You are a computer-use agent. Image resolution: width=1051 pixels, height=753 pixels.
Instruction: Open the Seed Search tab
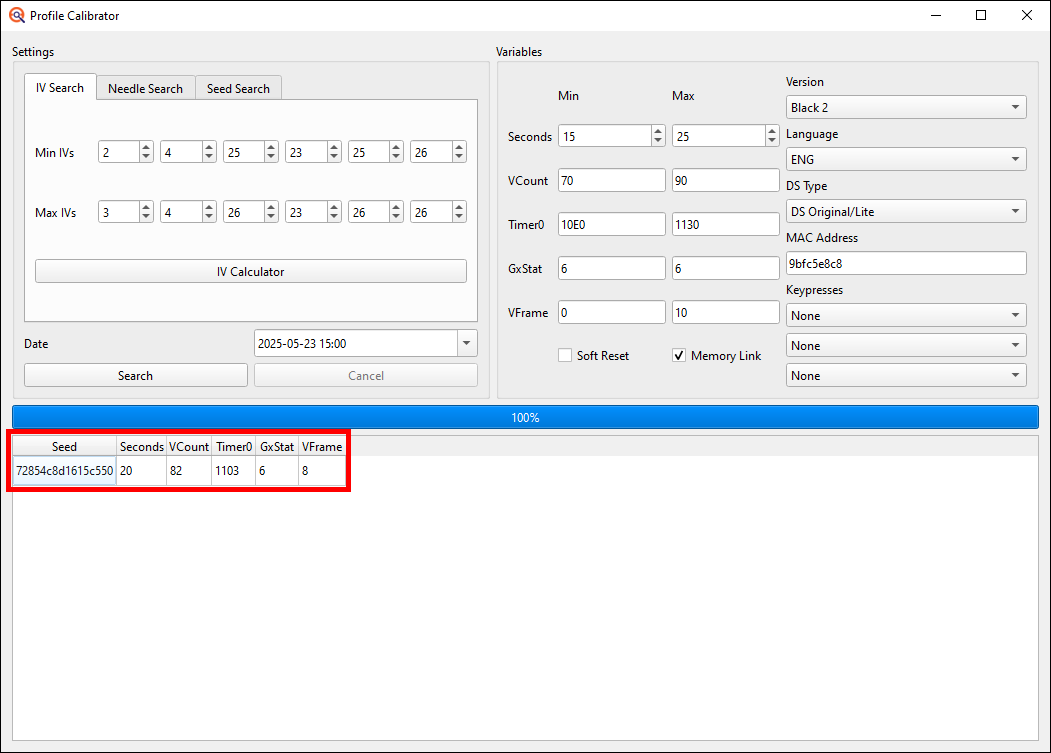238,89
